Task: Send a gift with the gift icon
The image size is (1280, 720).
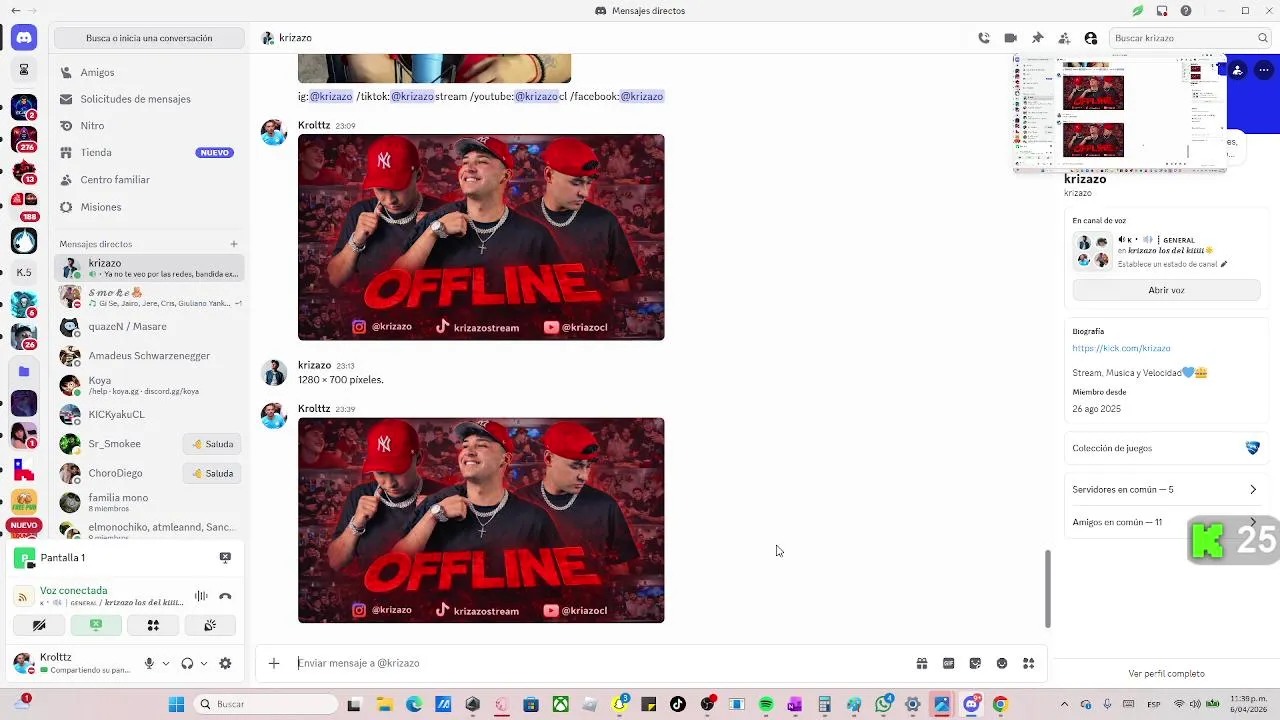Action: pos(922,663)
